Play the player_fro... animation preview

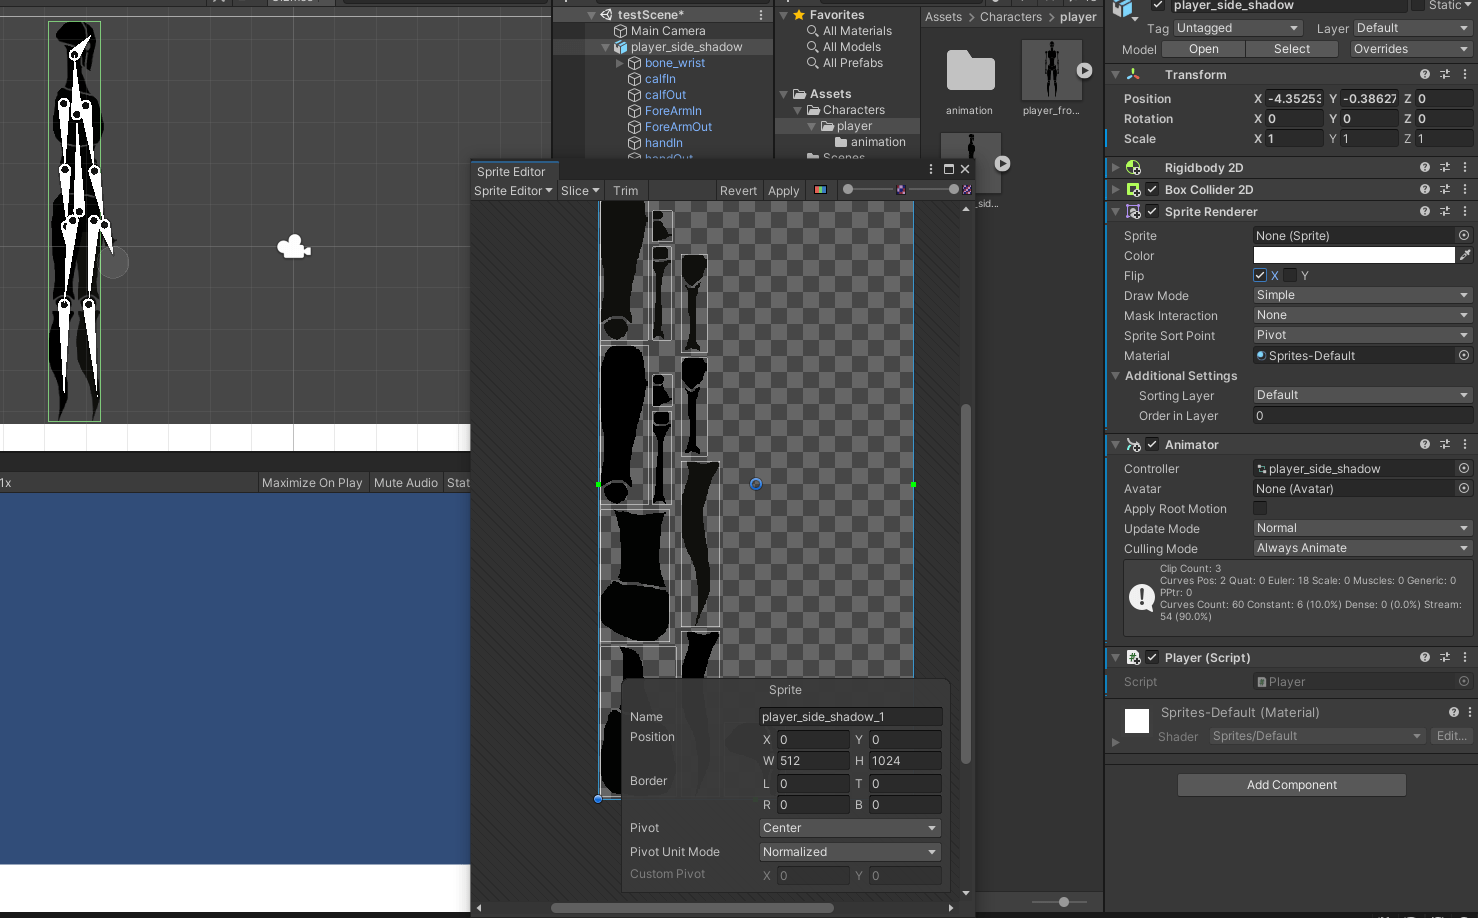point(1084,70)
